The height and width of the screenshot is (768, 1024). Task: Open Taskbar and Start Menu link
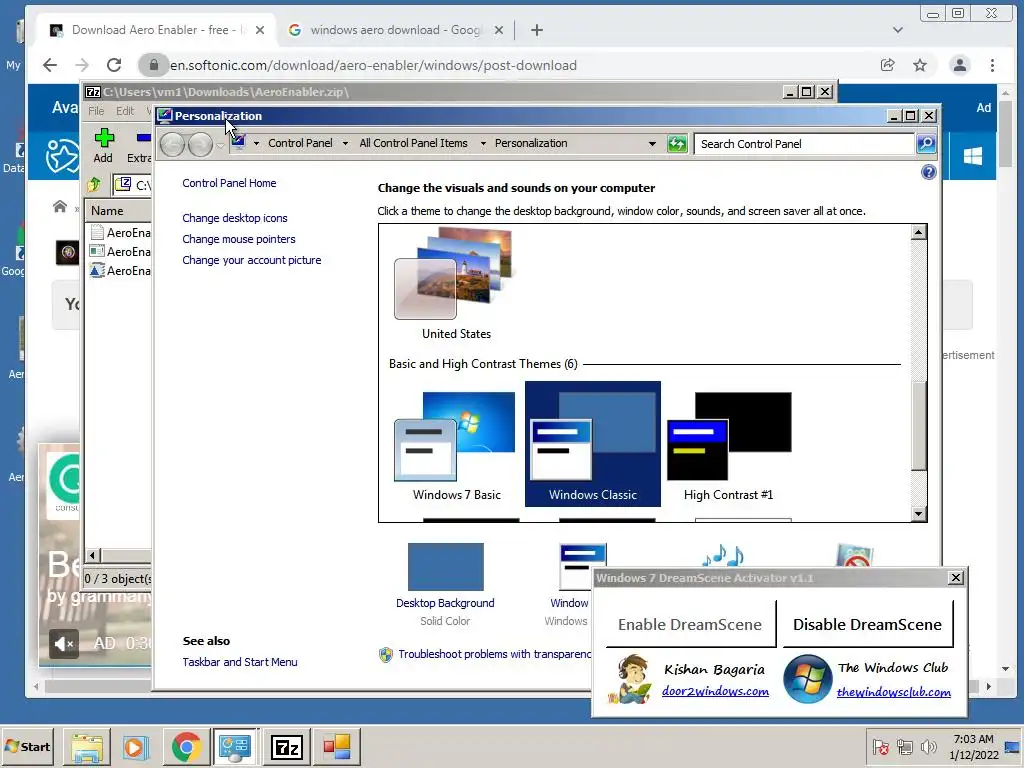click(240, 662)
